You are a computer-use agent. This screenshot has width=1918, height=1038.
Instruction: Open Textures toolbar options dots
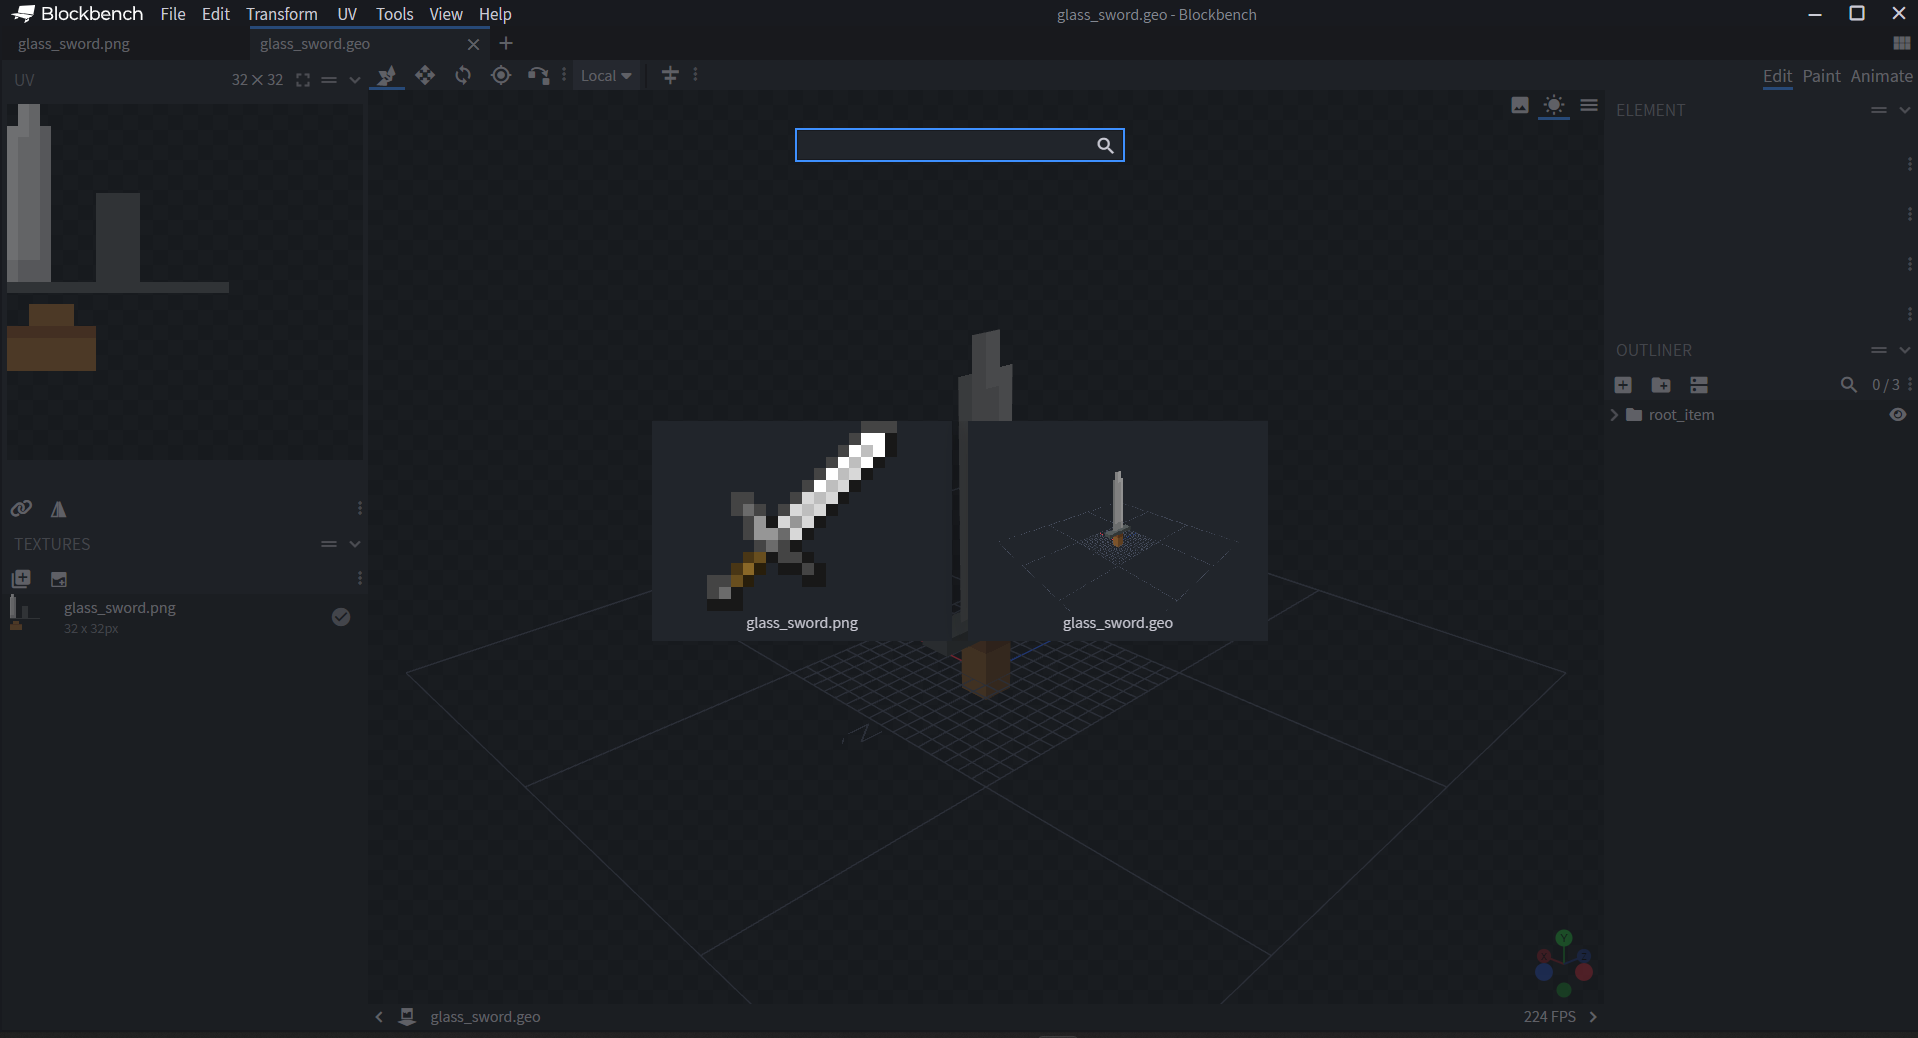coord(360,579)
